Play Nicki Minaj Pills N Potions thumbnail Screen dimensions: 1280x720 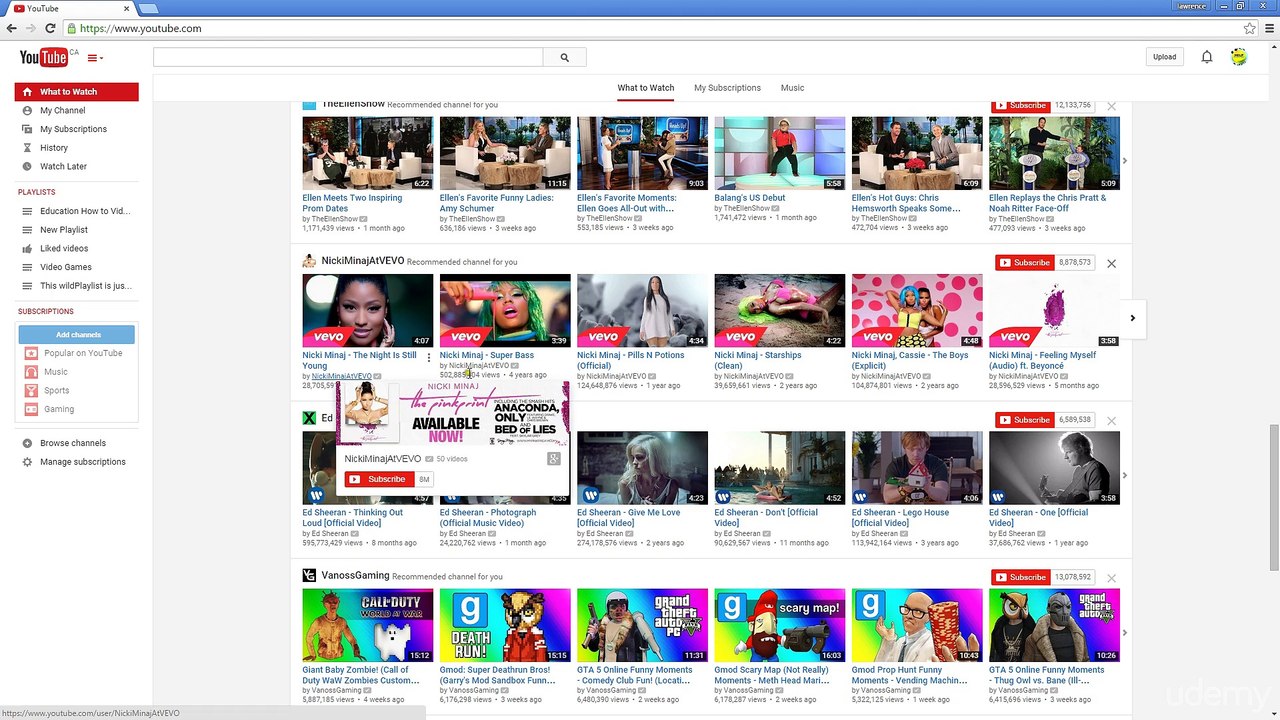click(642, 311)
